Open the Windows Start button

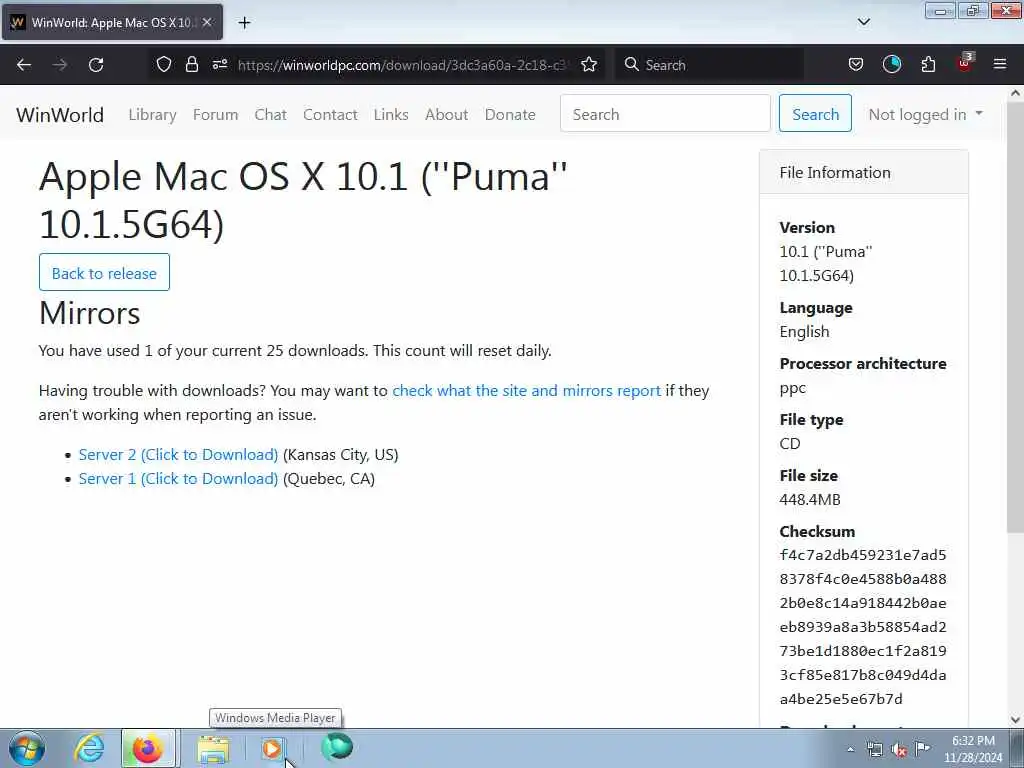[27, 748]
